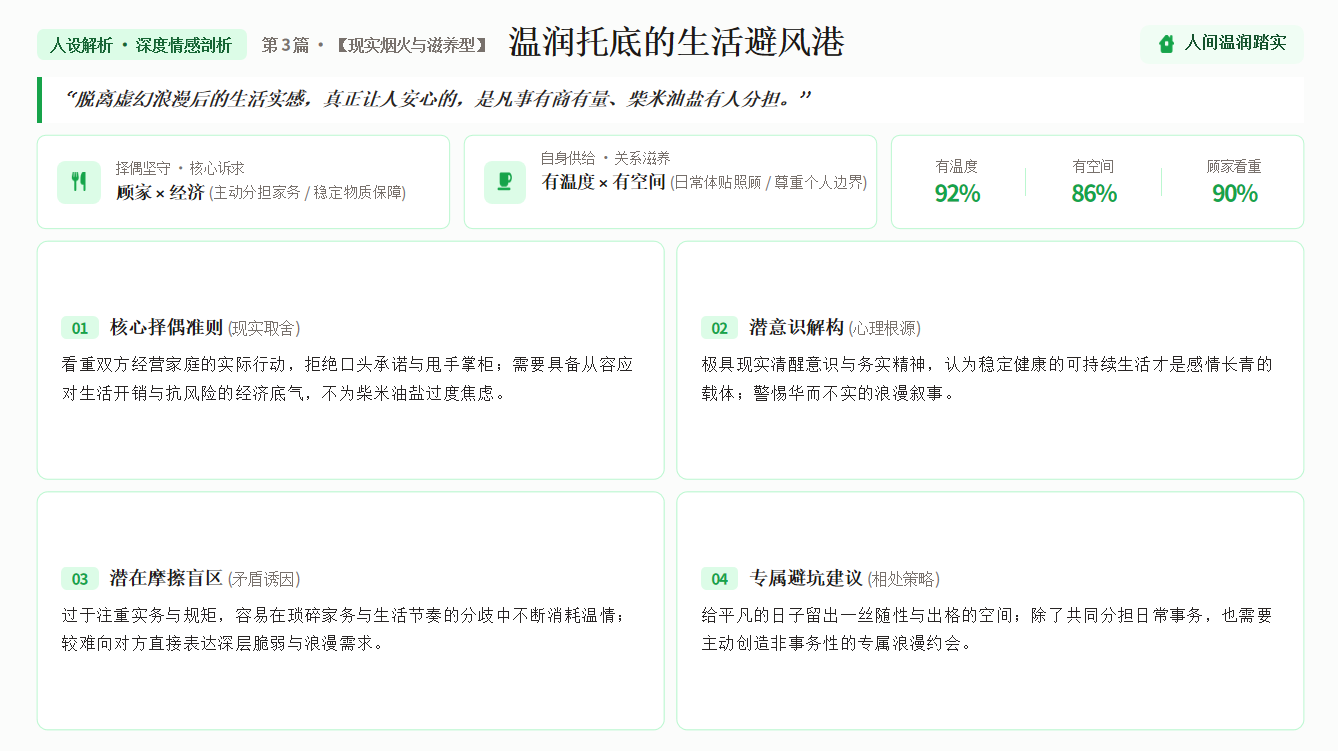Click the 潜在摩擦盲区 card heading
Image resolution: width=1338 pixels, height=751 pixels.
tap(166, 579)
